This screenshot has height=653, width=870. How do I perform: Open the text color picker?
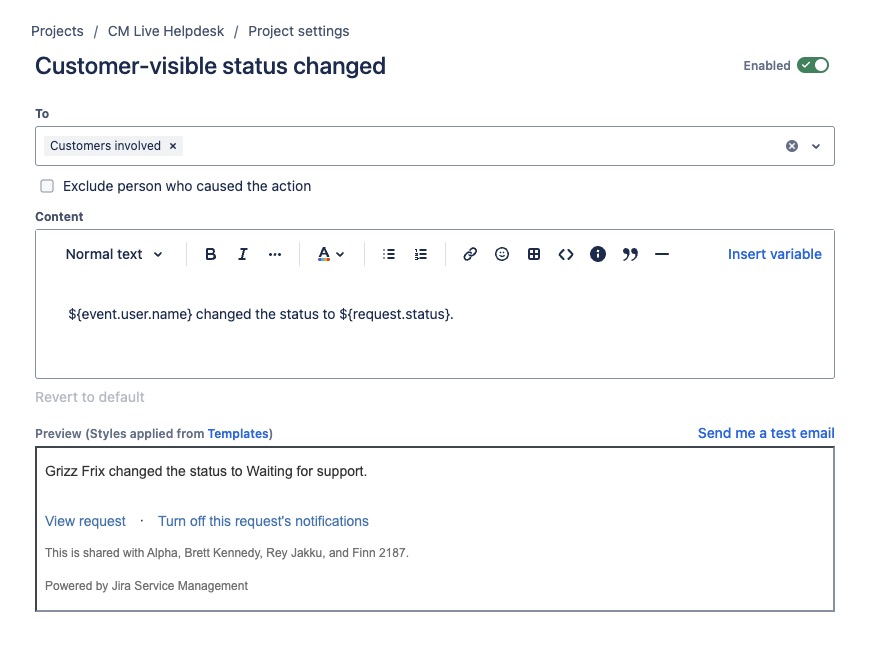click(x=331, y=254)
